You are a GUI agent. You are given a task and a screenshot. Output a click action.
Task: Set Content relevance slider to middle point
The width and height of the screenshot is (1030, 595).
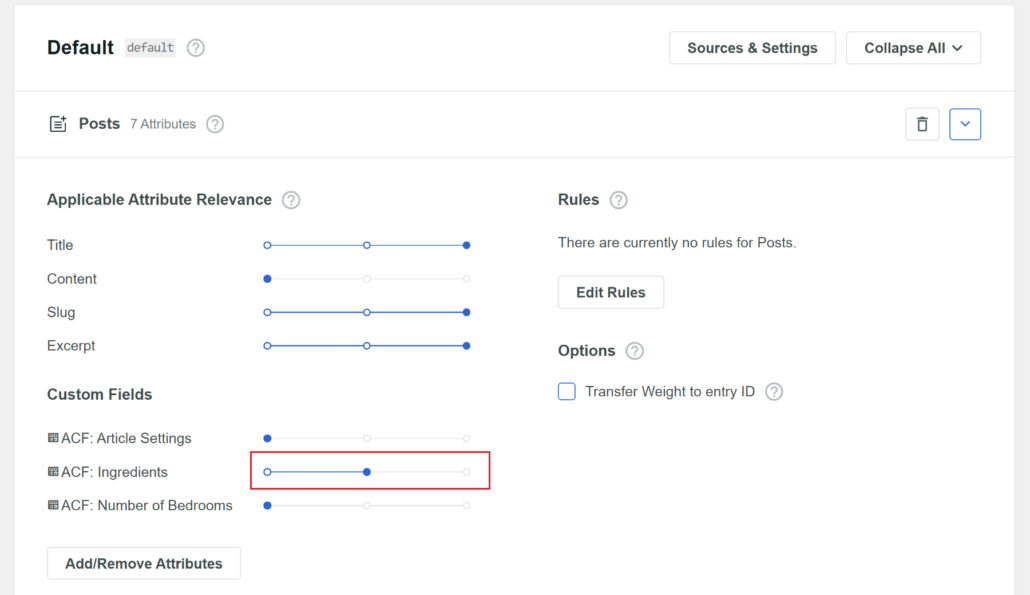click(367, 279)
